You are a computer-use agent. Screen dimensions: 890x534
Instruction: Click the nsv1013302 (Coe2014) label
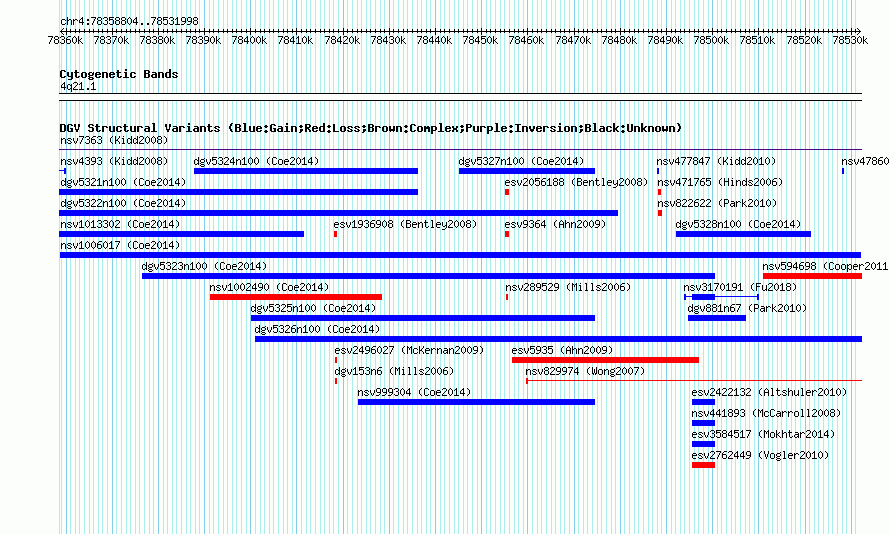point(120,224)
